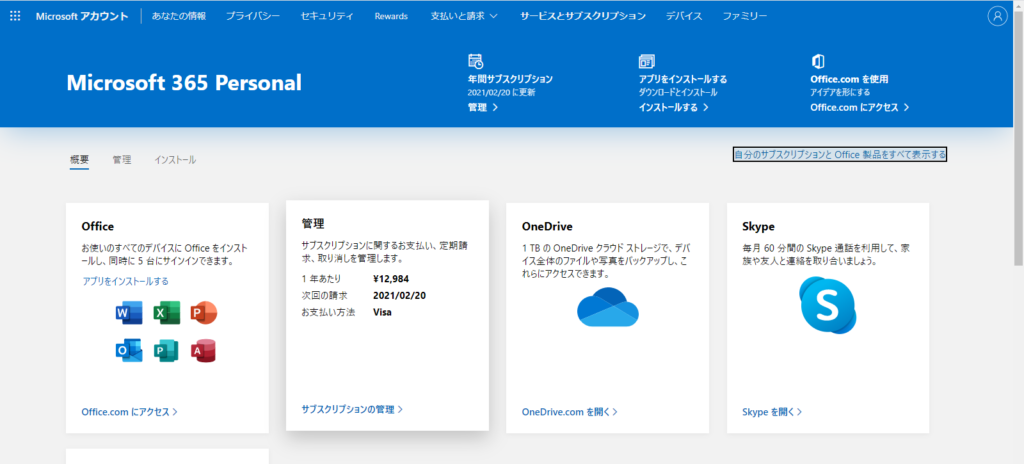The width and height of the screenshot is (1024, 464).
Task: Open Rewards in the top navigation
Action: click(x=391, y=16)
